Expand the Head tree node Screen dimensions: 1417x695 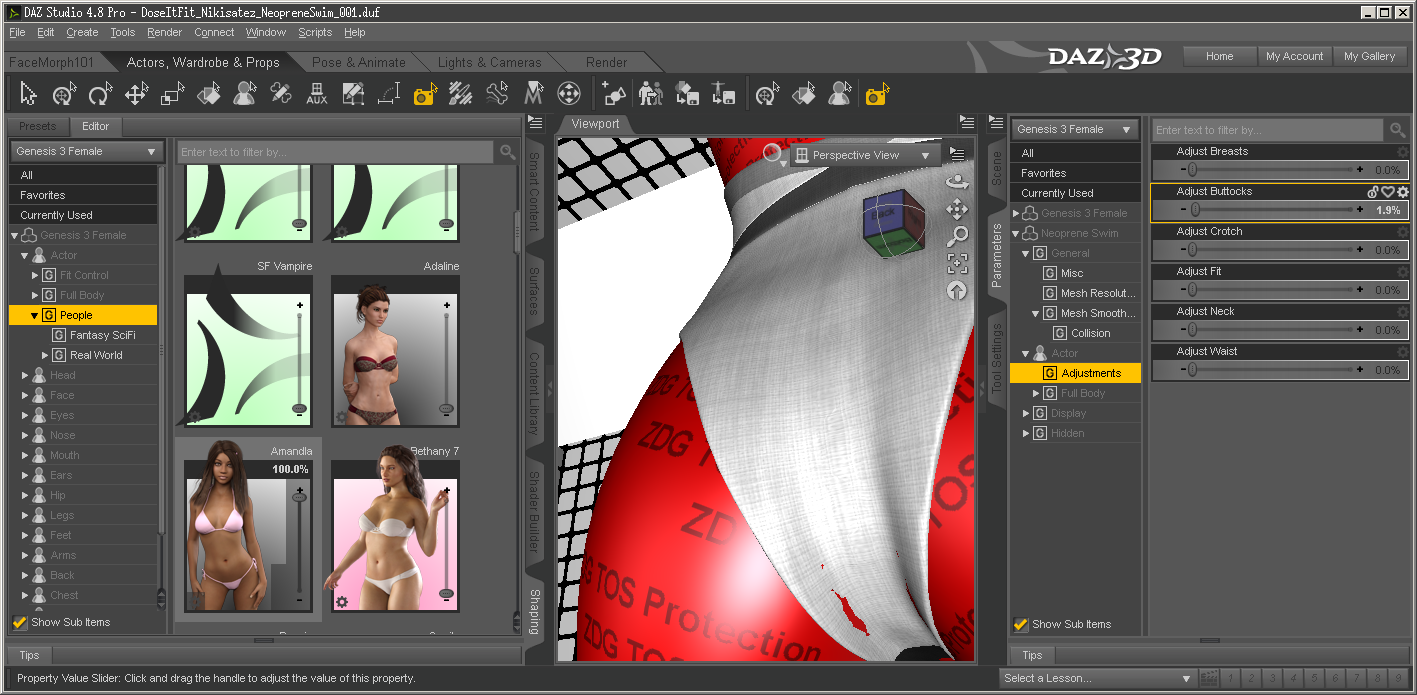25,375
